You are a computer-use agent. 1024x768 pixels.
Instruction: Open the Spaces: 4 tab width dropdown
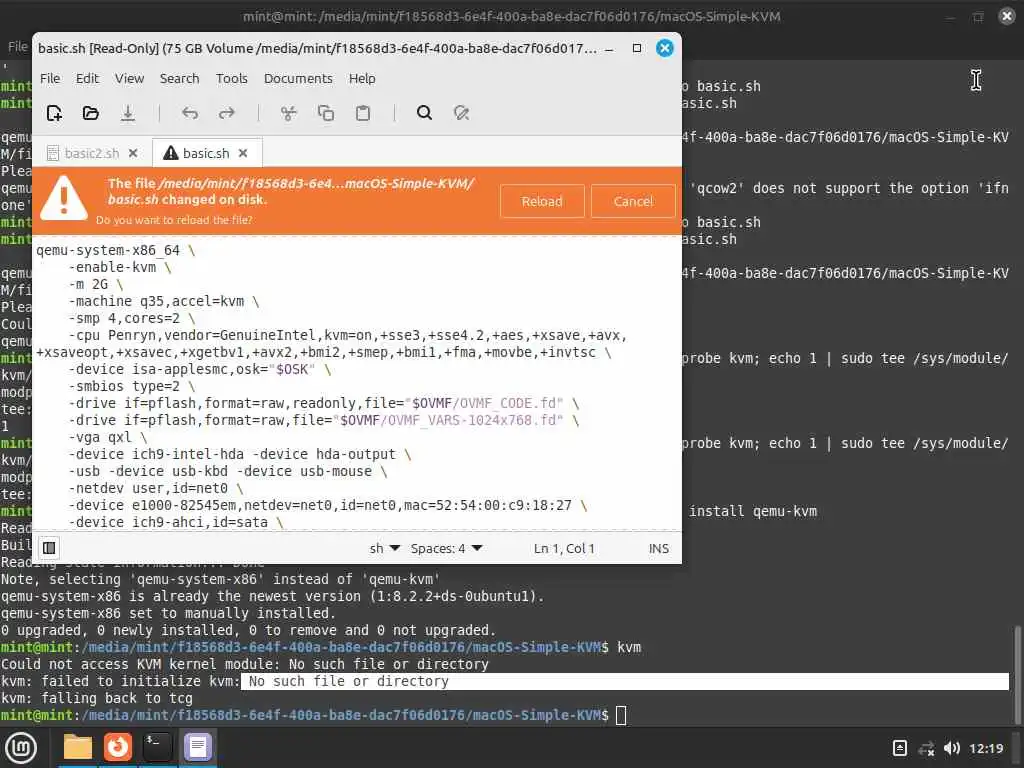tap(446, 549)
